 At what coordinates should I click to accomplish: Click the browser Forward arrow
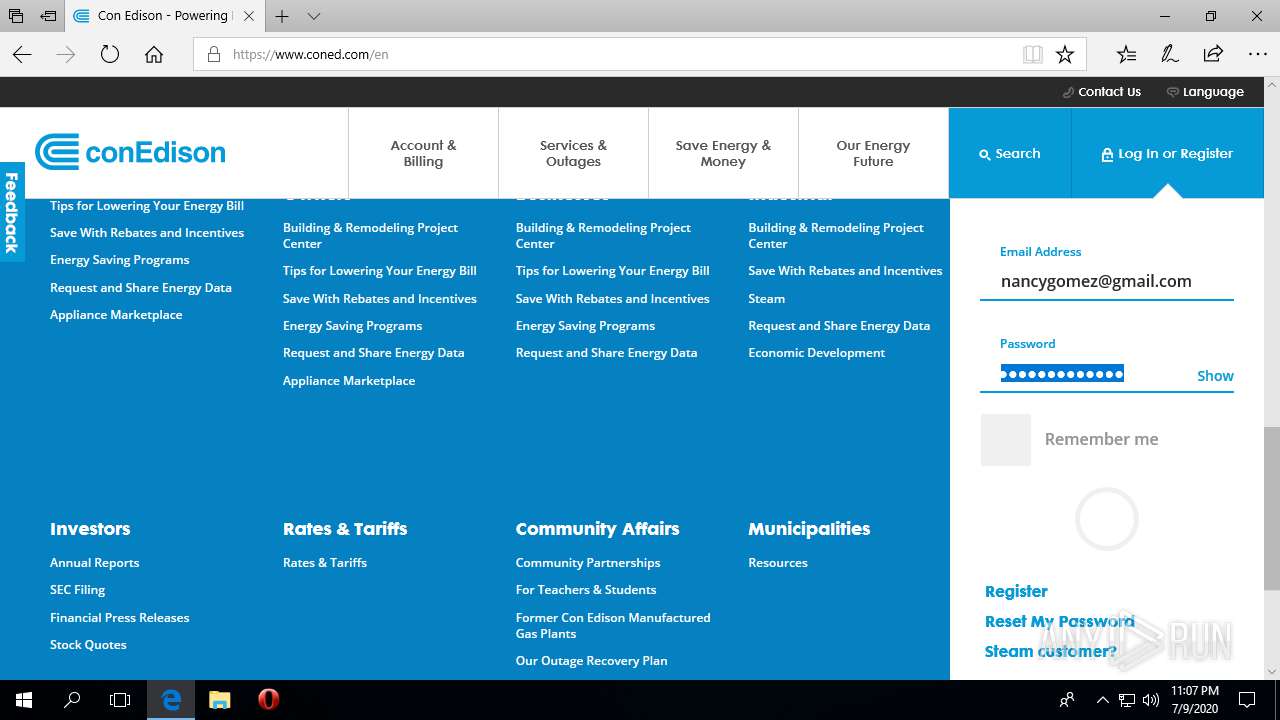pos(66,55)
